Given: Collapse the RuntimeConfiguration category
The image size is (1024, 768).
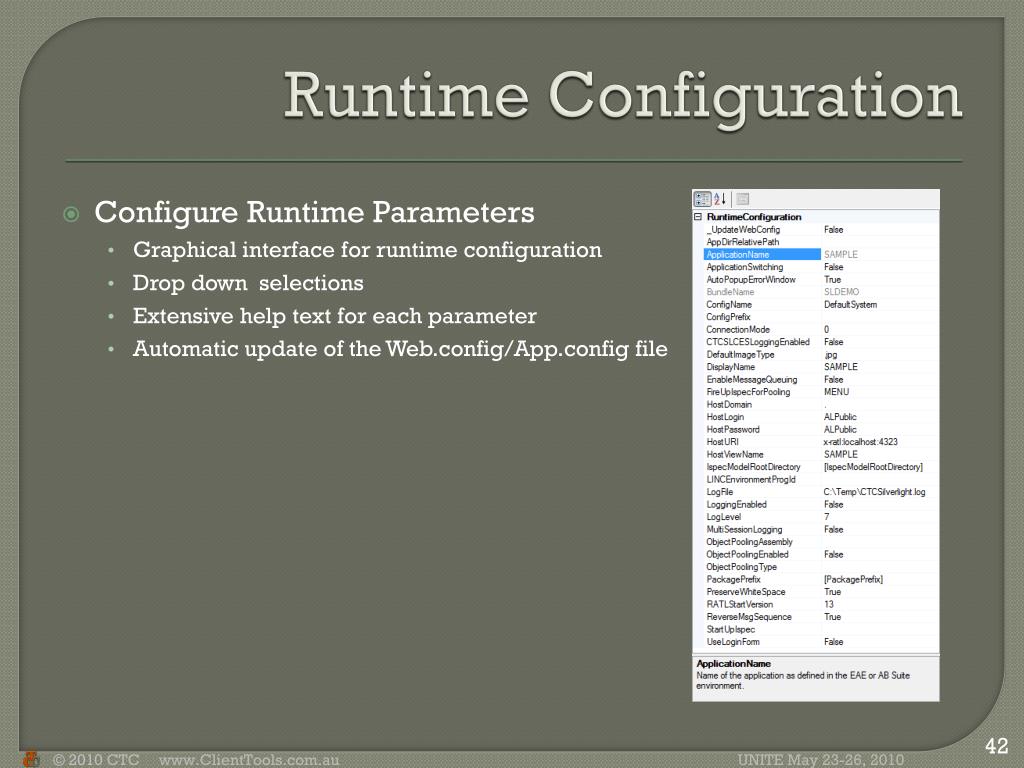Looking at the screenshot, I should (697, 216).
